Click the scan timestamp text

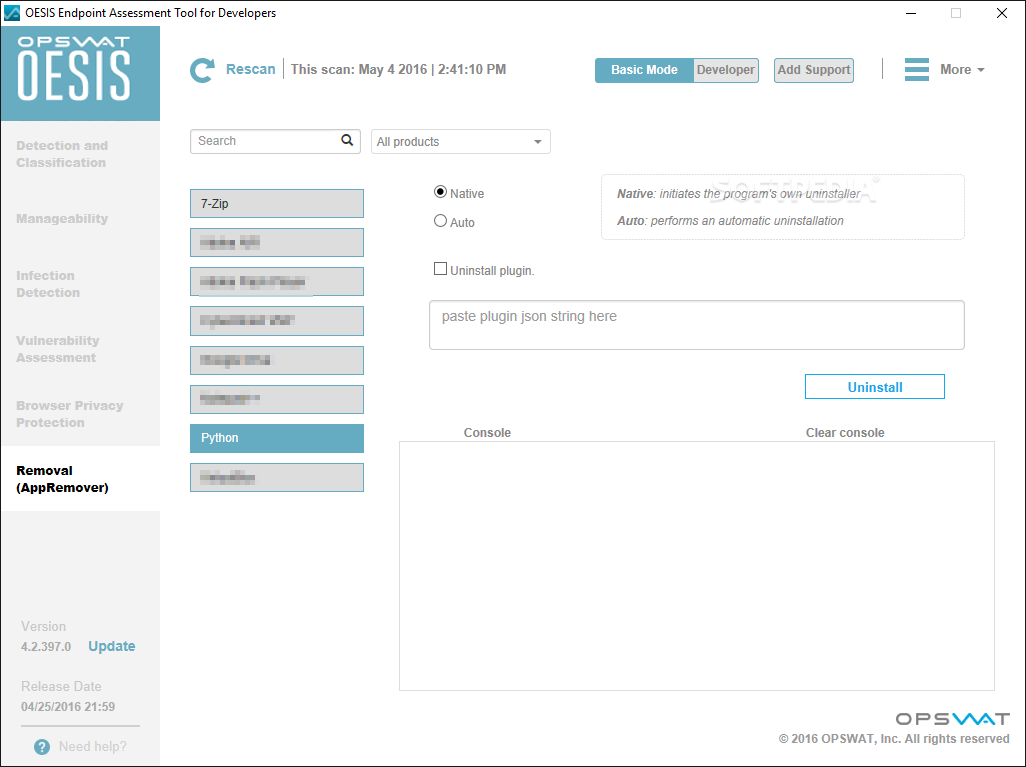398,69
